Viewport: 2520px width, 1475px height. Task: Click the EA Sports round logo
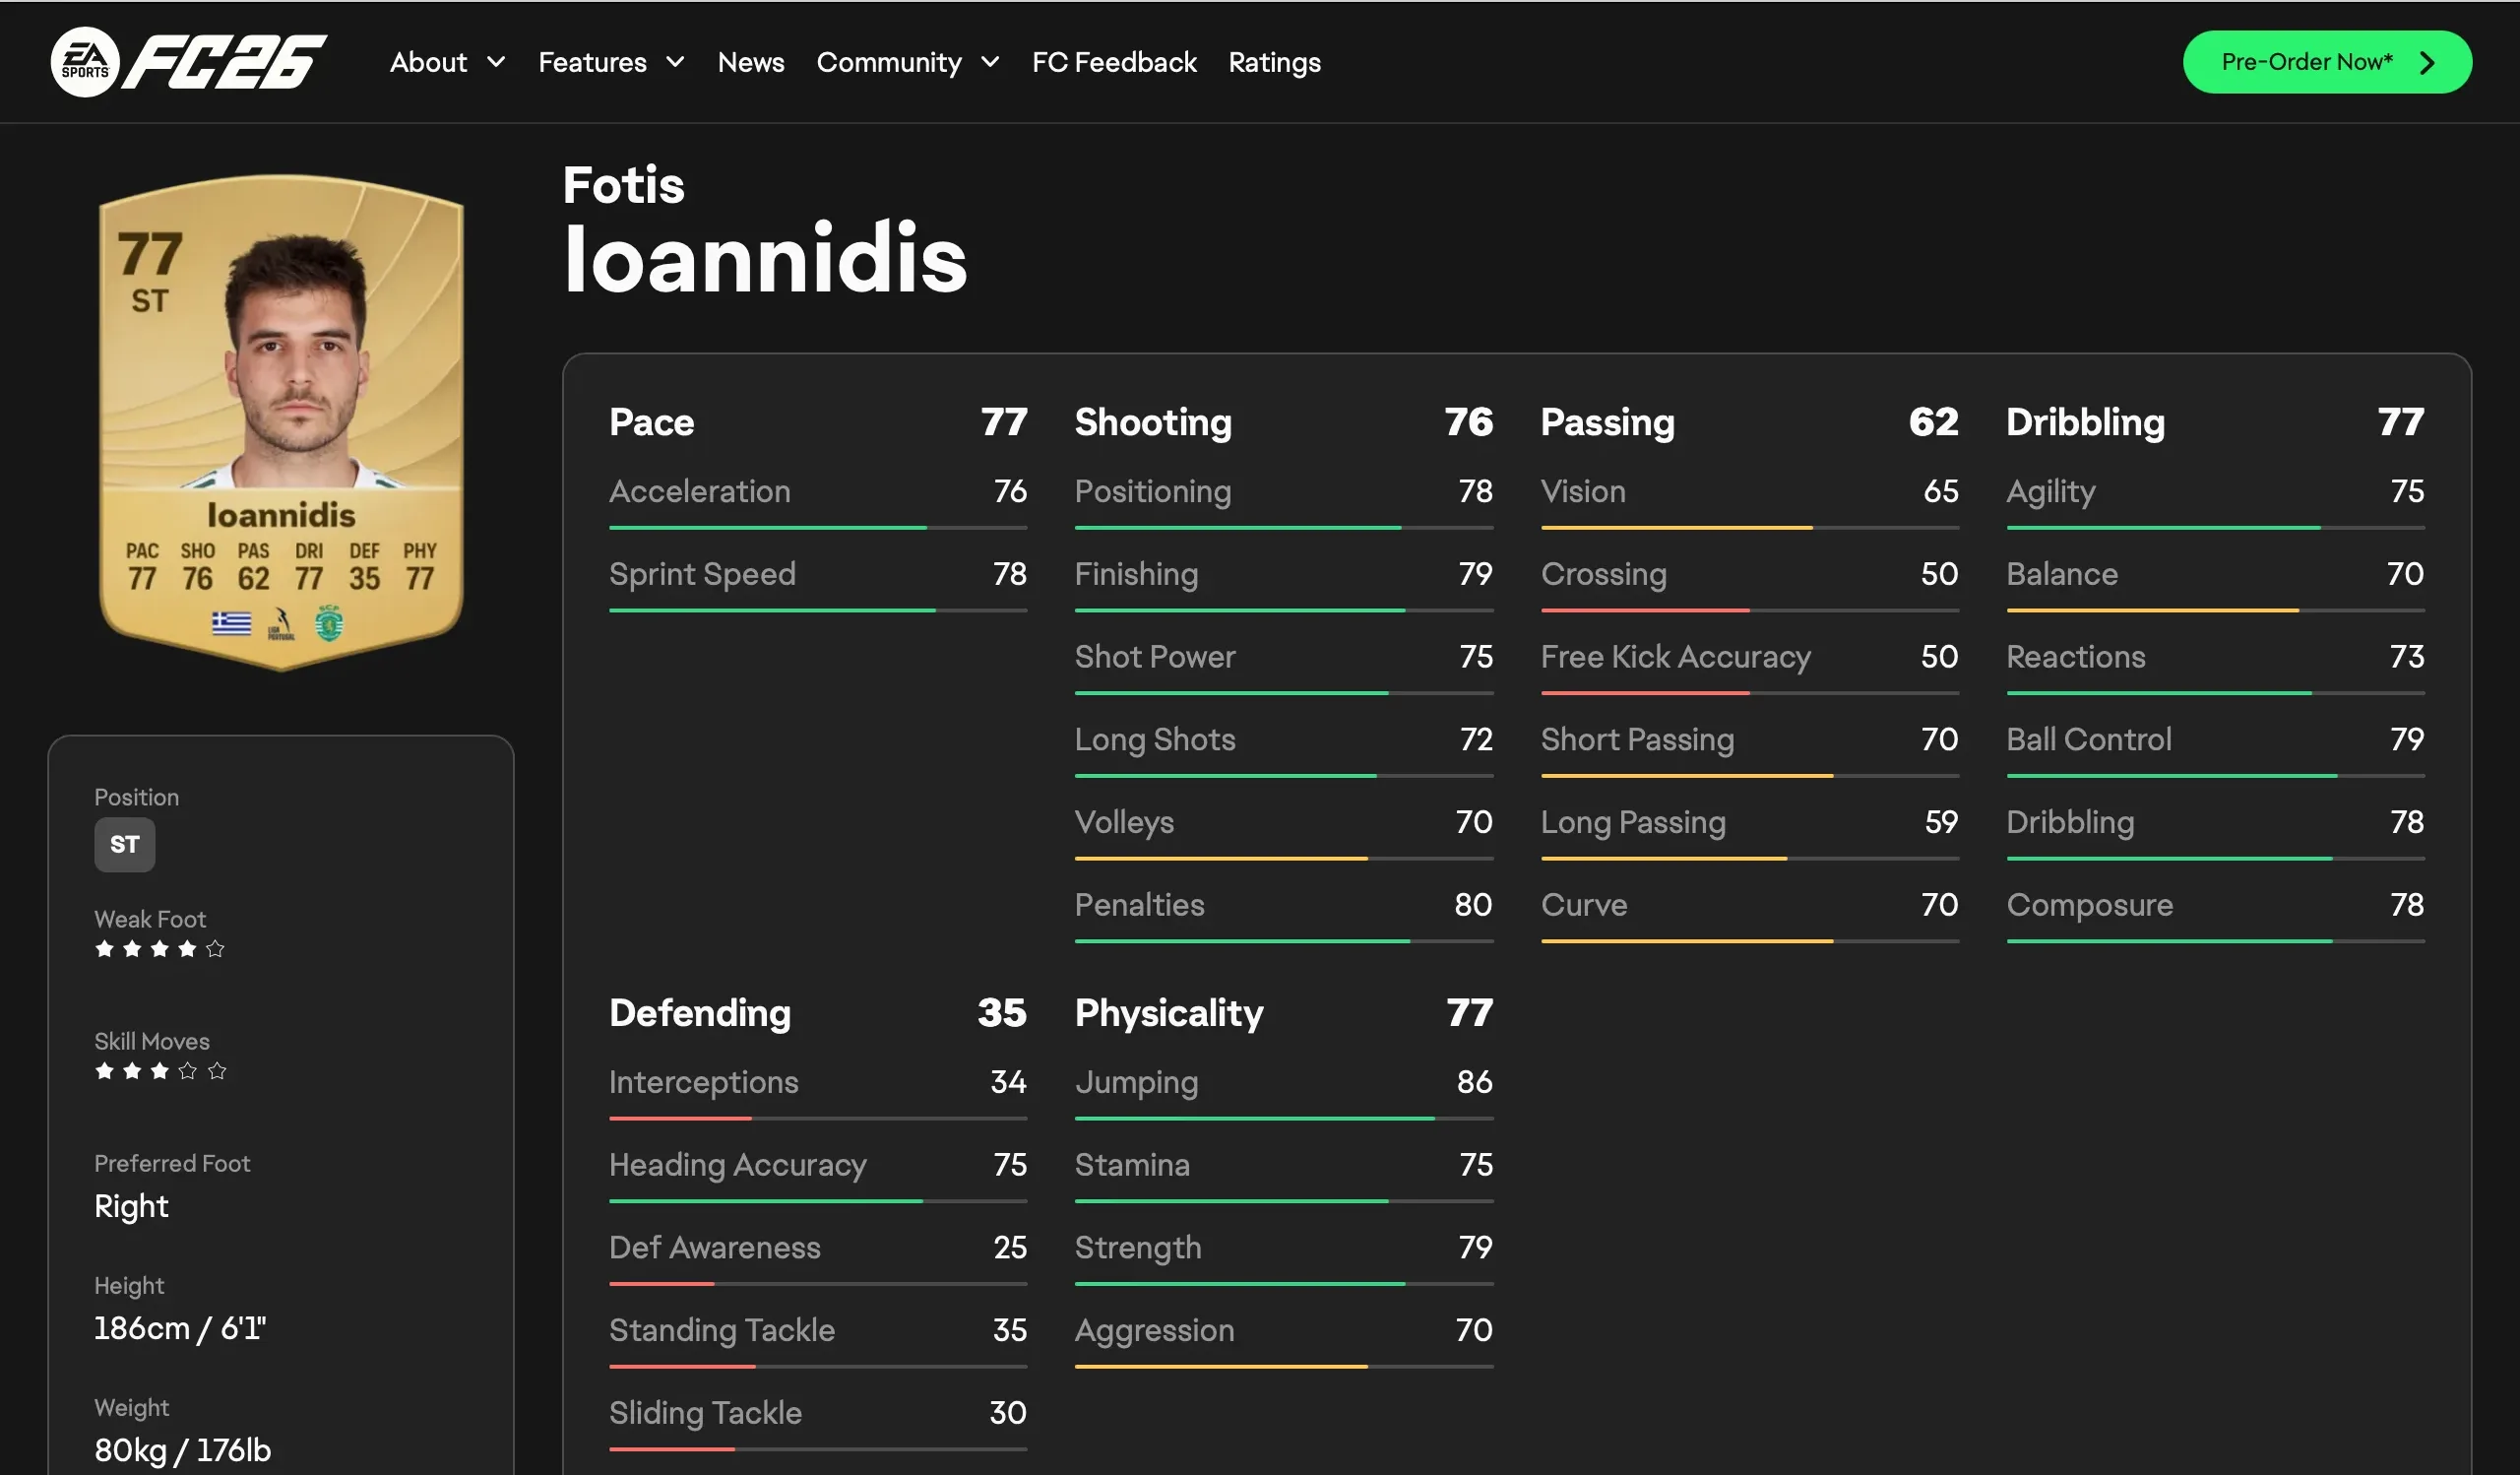coord(85,62)
